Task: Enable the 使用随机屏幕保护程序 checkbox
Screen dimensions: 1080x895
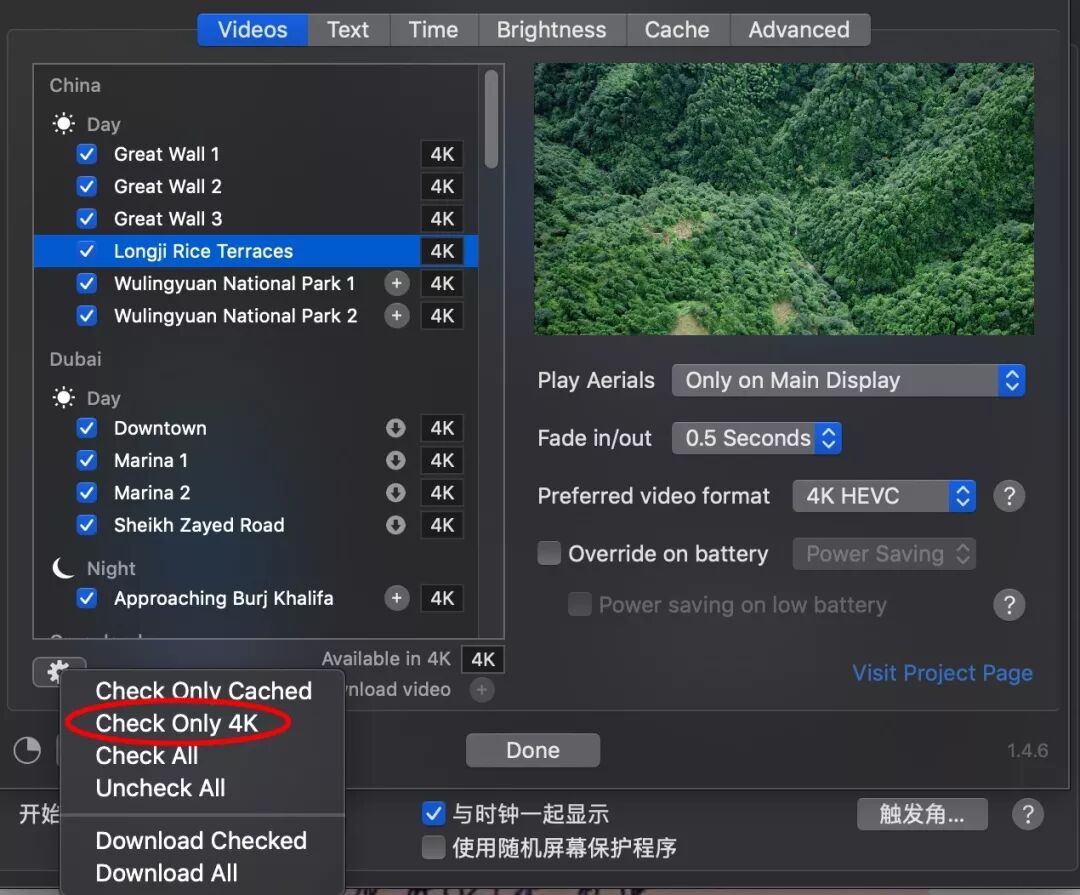Action: (x=433, y=847)
